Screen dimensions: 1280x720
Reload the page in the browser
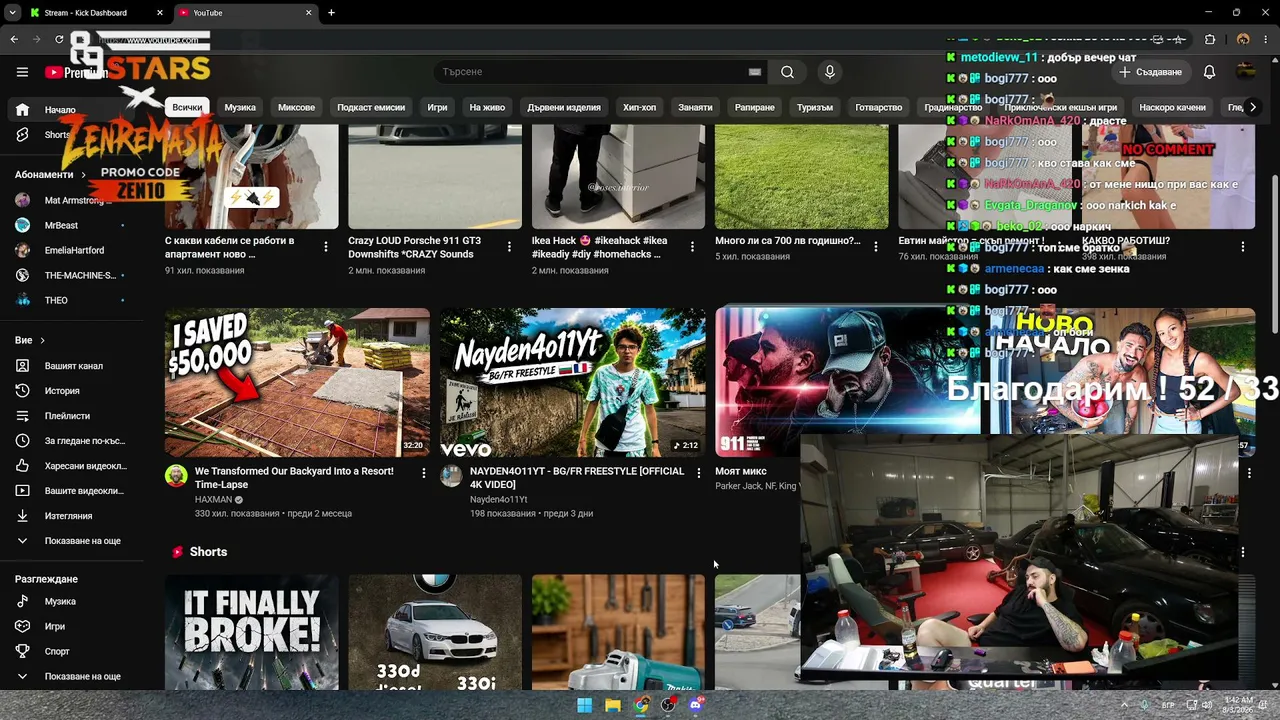59,40
